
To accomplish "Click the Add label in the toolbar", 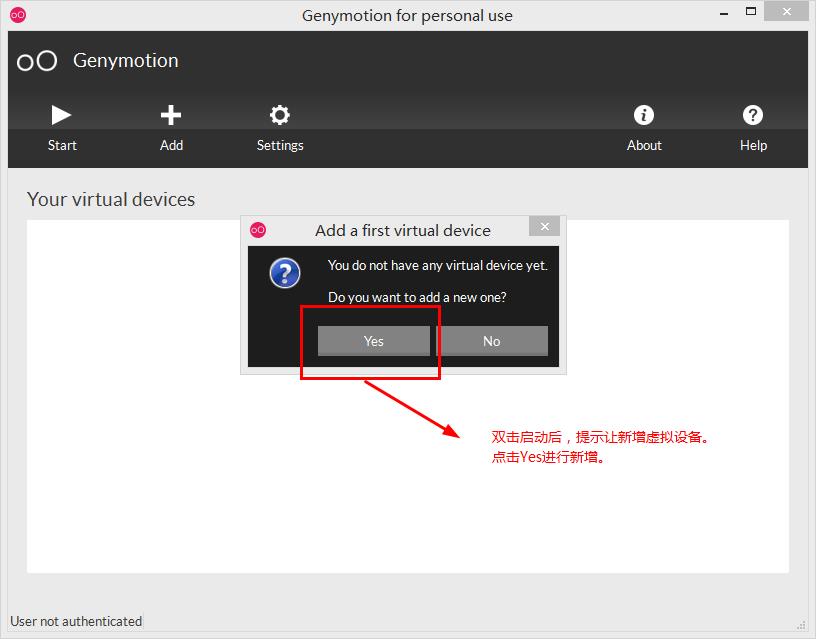I will 171,145.
